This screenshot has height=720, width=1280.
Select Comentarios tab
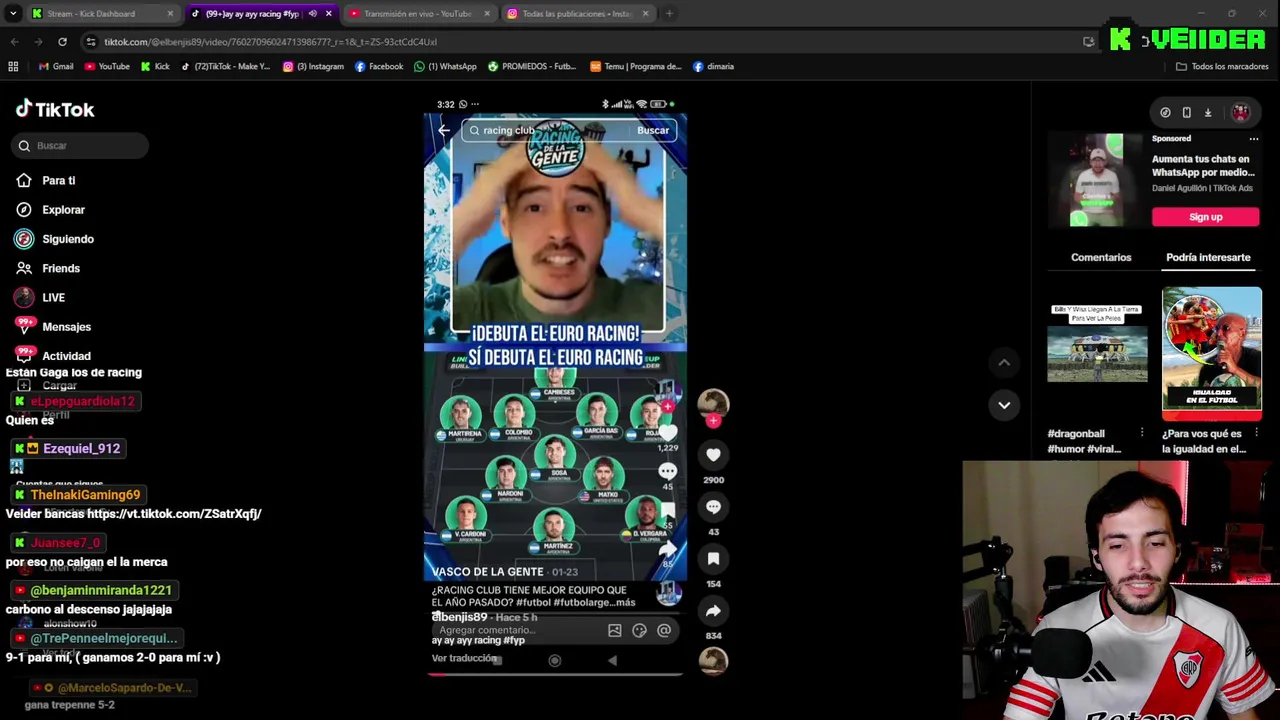pos(1101,258)
